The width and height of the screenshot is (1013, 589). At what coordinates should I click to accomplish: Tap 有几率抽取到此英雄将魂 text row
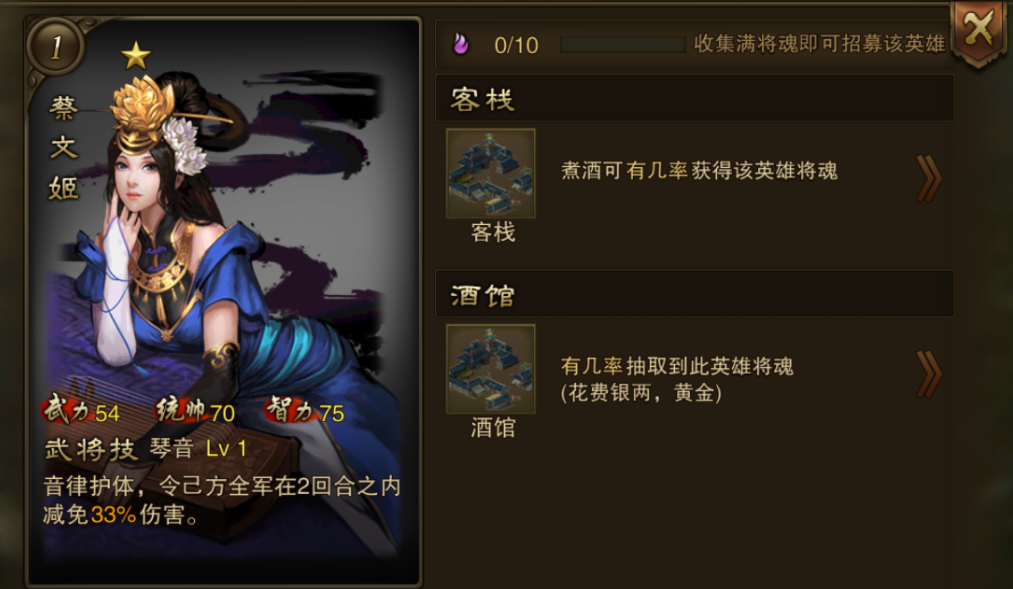[677, 378]
